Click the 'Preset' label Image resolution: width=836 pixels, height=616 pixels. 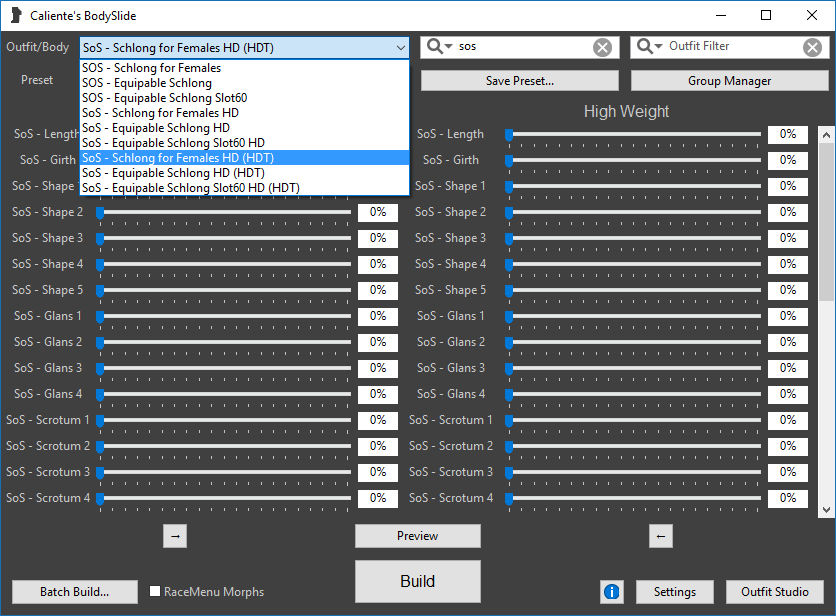tap(37, 80)
